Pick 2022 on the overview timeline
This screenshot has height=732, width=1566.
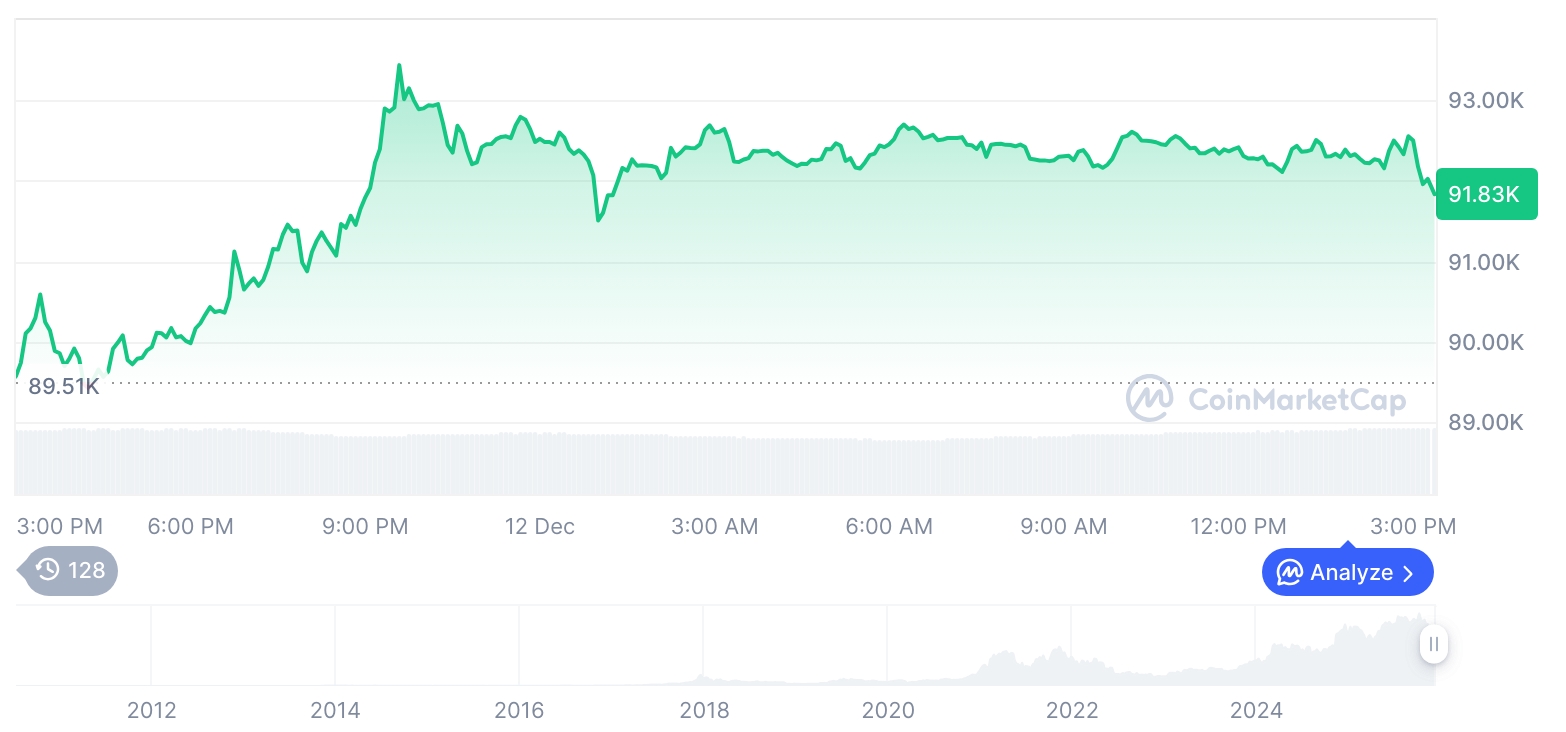click(1072, 711)
